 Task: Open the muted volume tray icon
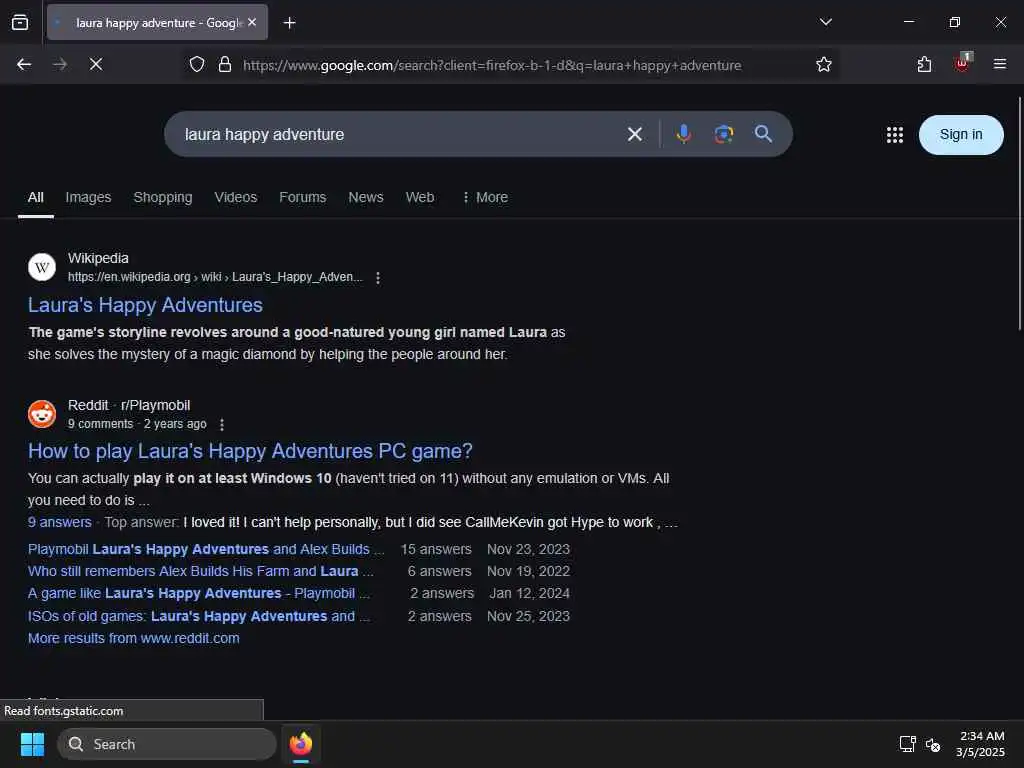pyautogui.click(x=933, y=744)
